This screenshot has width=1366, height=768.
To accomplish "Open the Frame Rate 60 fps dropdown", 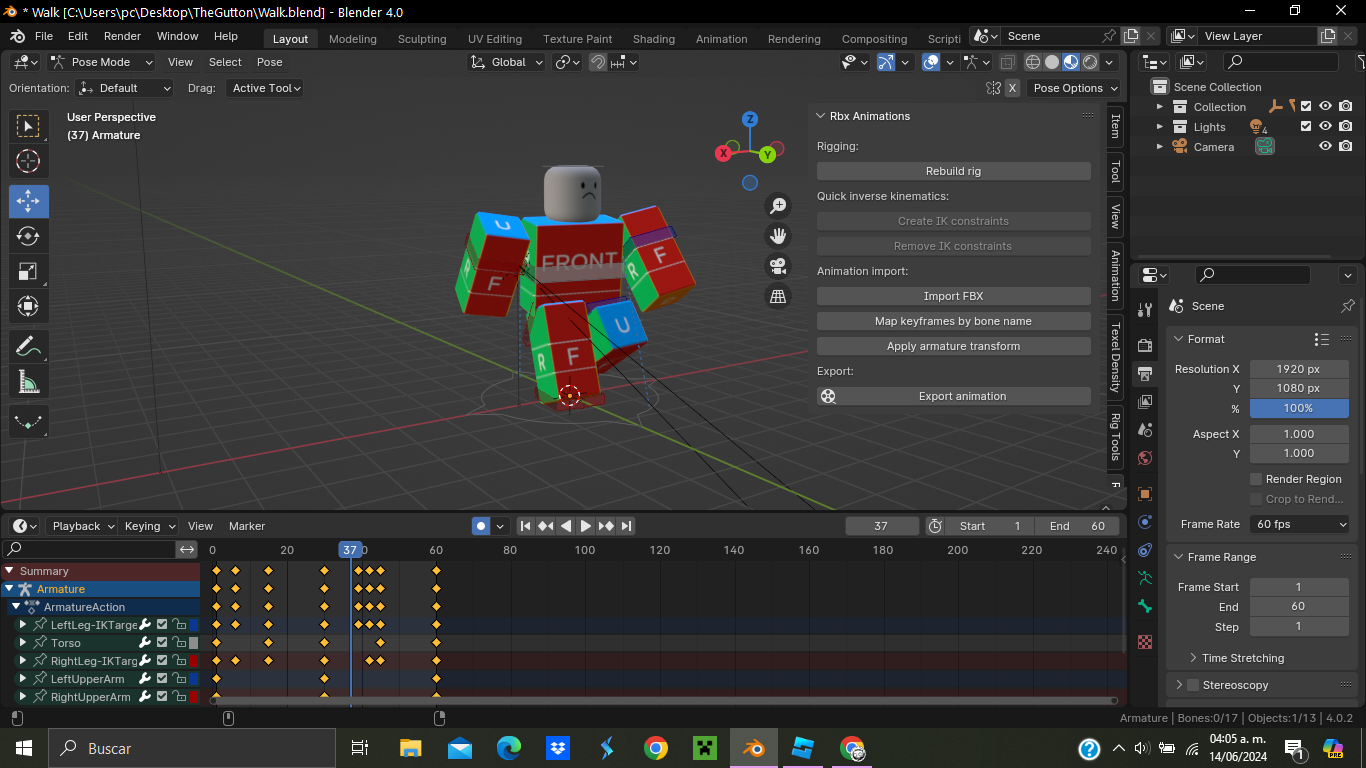I will 1300,524.
